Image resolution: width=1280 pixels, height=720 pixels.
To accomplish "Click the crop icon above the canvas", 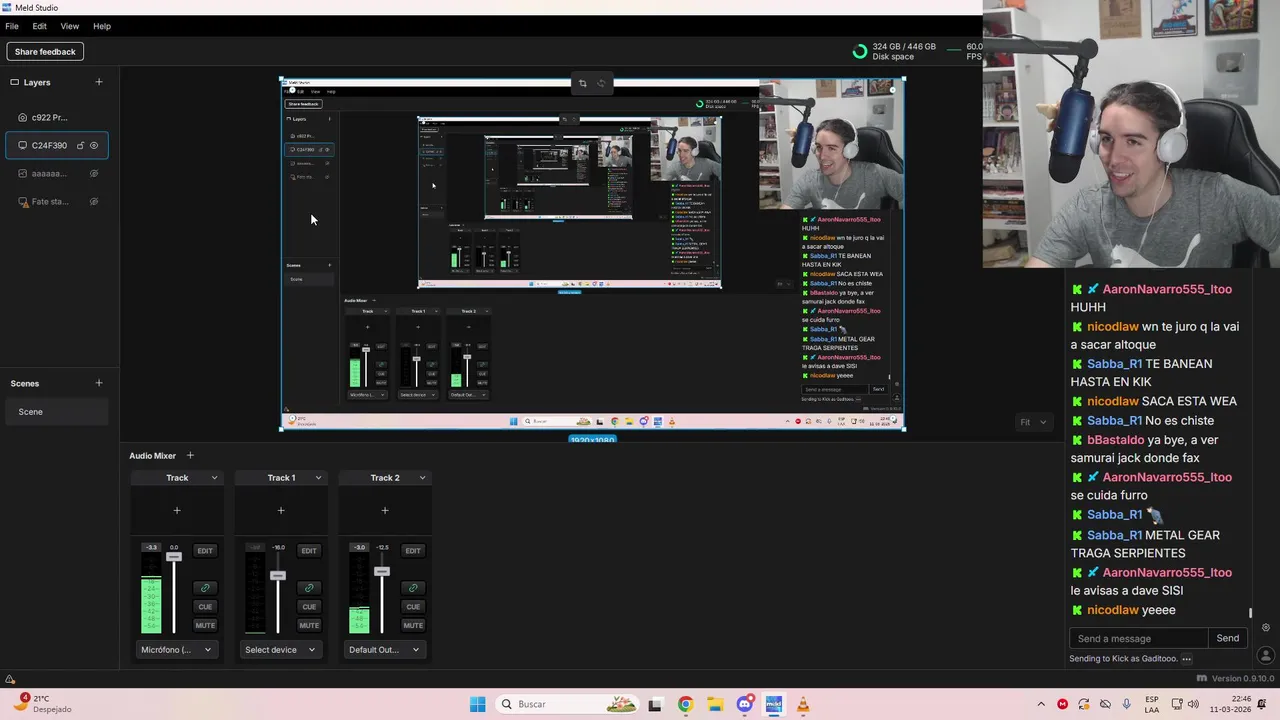I will click(583, 83).
